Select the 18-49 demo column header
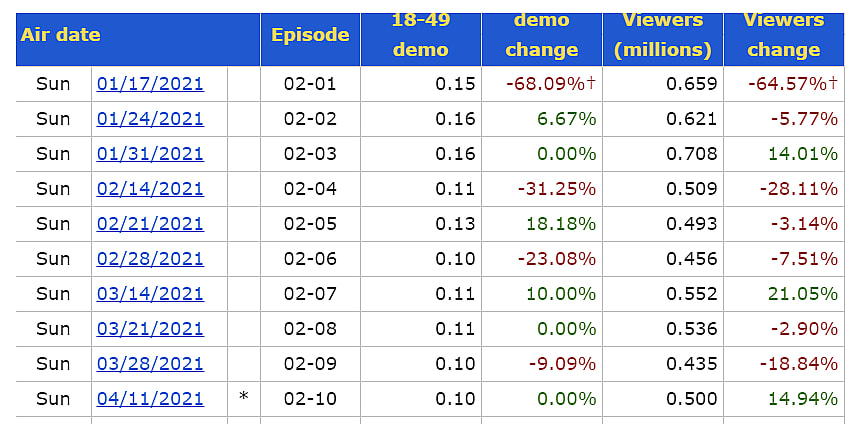This screenshot has width=854, height=424. (x=420, y=34)
